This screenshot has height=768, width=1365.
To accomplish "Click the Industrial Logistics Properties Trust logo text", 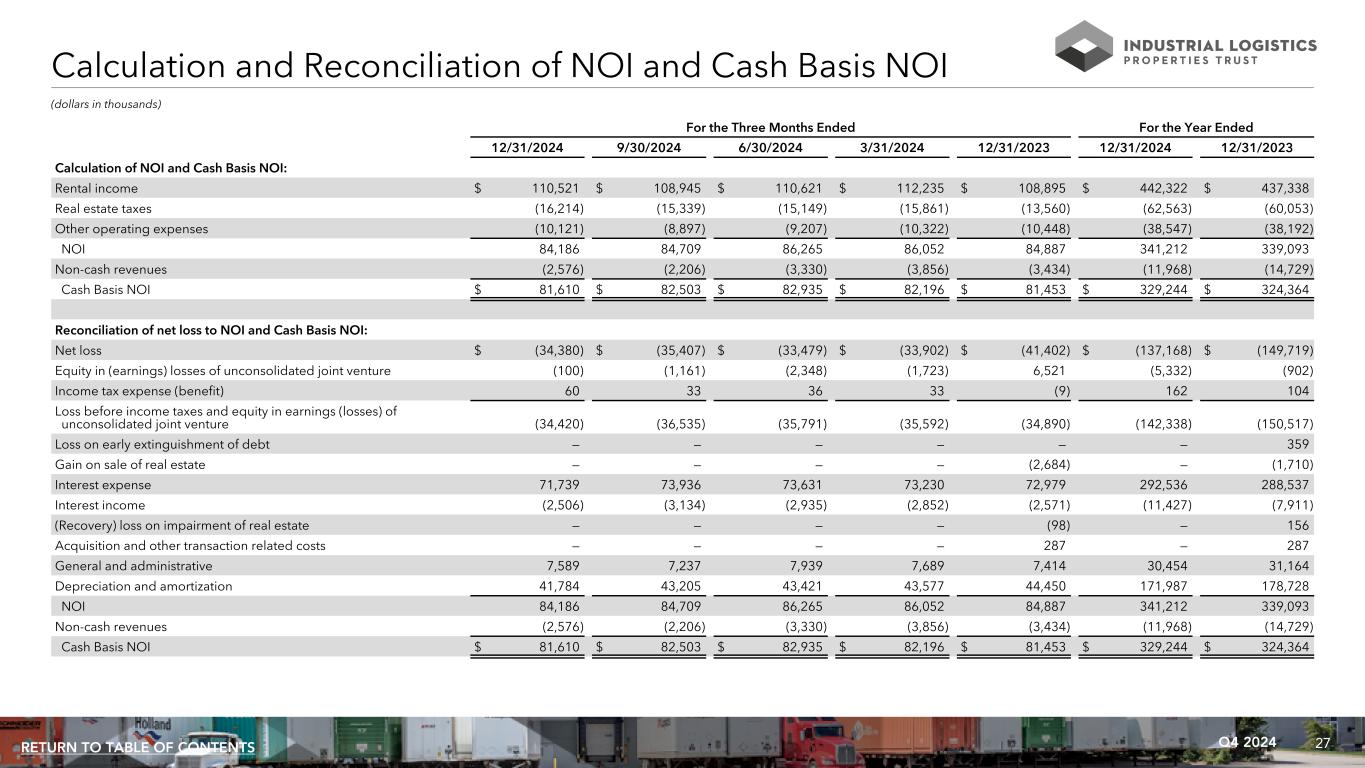I will (1221, 51).
